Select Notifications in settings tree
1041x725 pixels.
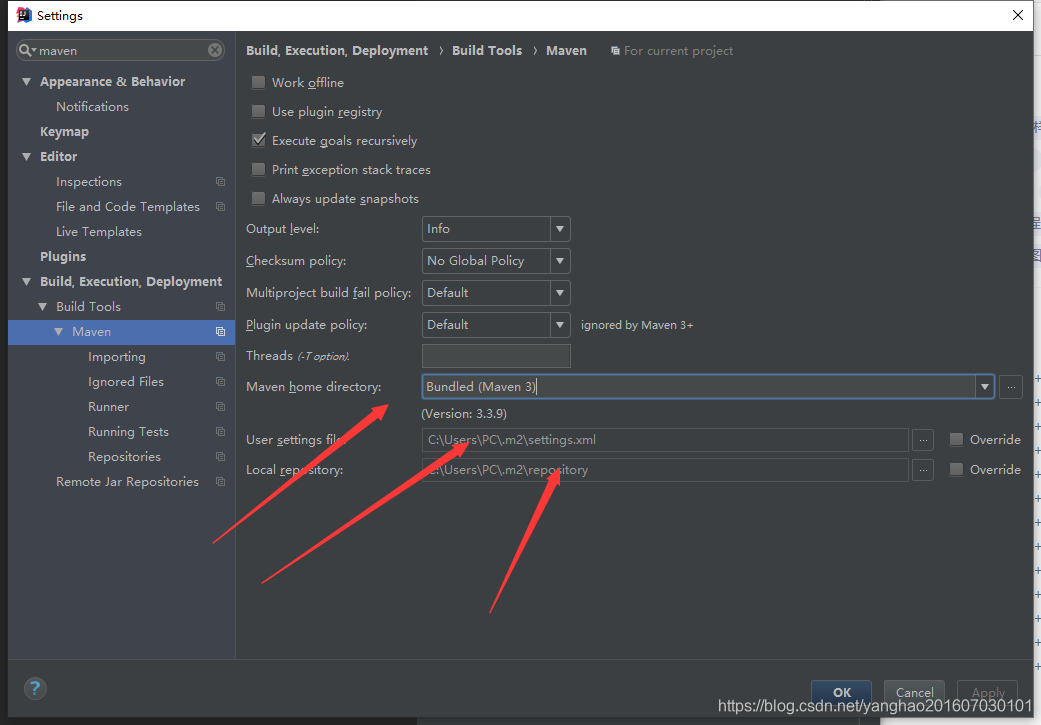click(92, 107)
